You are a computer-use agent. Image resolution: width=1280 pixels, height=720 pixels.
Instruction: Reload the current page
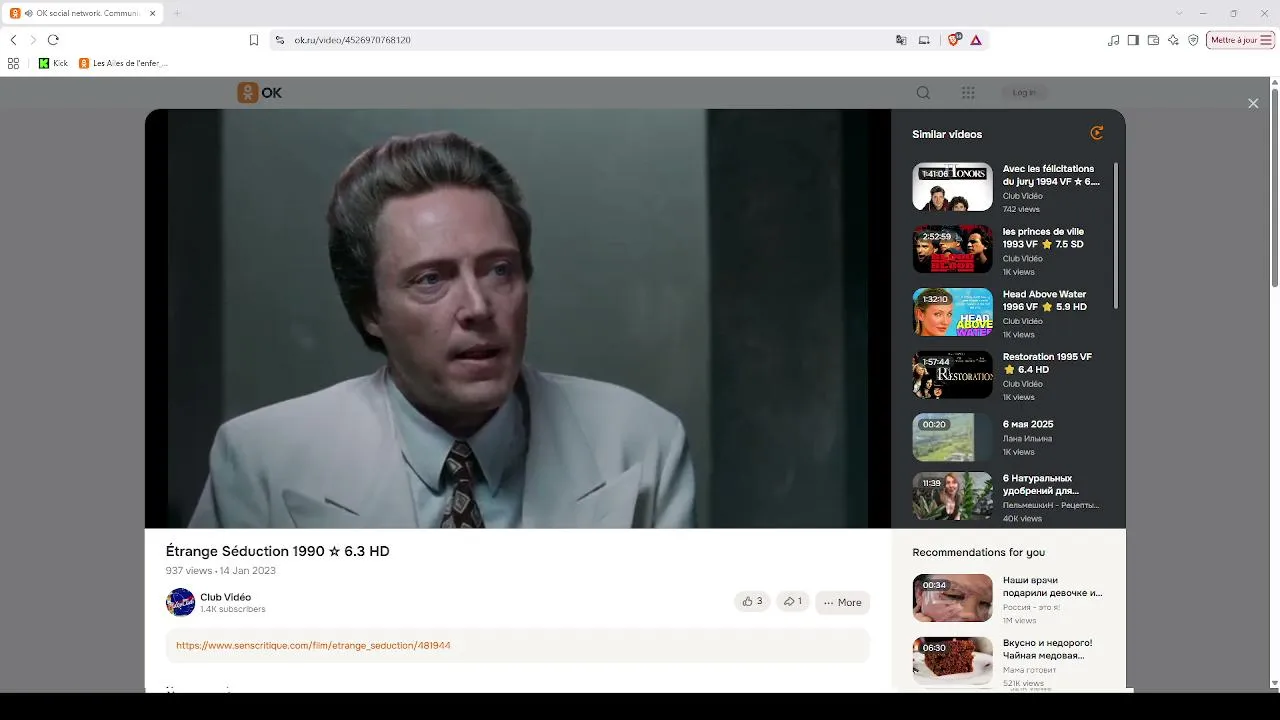[53, 40]
